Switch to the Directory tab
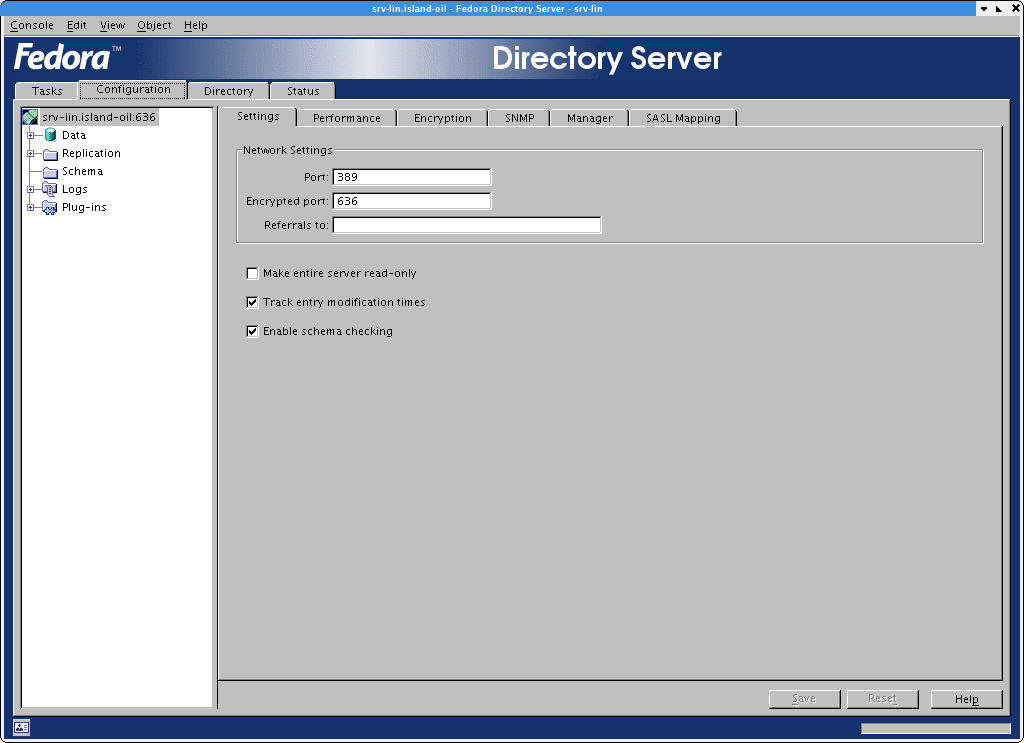This screenshot has width=1024, height=743. tap(229, 91)
